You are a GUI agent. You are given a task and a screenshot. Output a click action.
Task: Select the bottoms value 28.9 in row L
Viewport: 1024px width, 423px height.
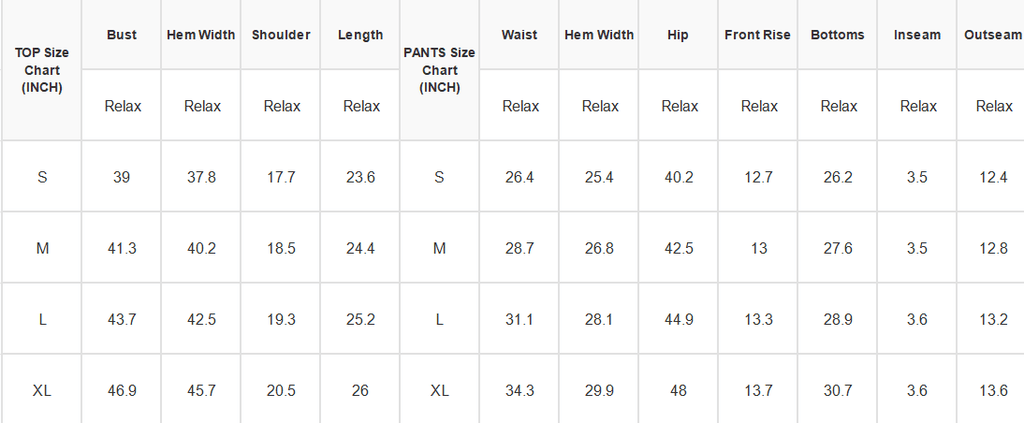point(837,319)
